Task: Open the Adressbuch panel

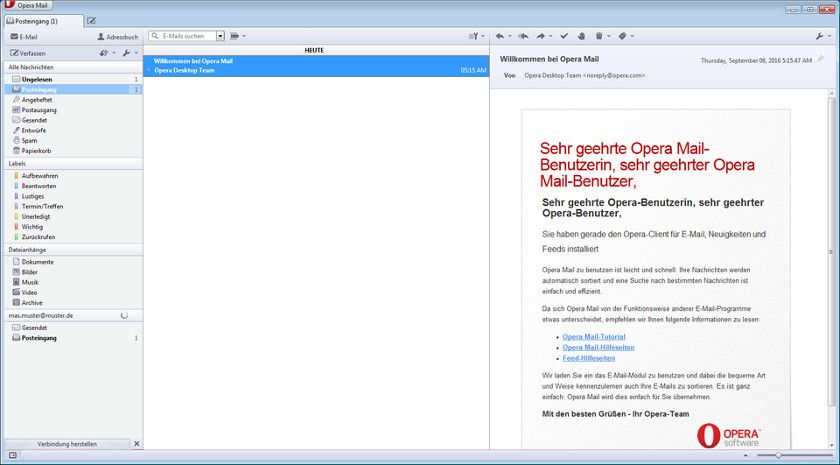Action: coord(117,37)
